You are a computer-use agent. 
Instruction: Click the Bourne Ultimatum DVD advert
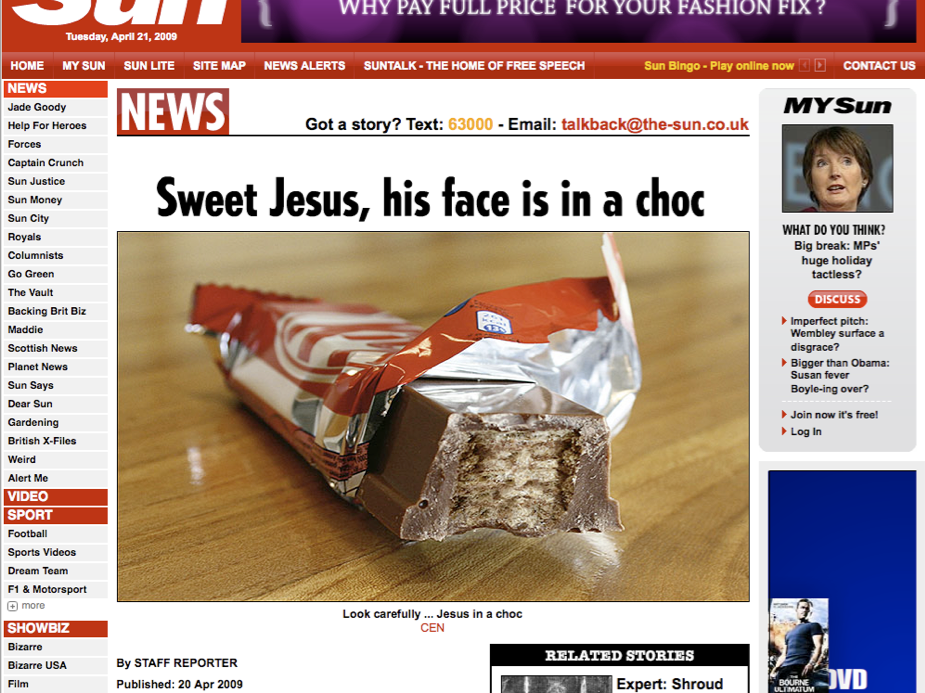point(842,582)
